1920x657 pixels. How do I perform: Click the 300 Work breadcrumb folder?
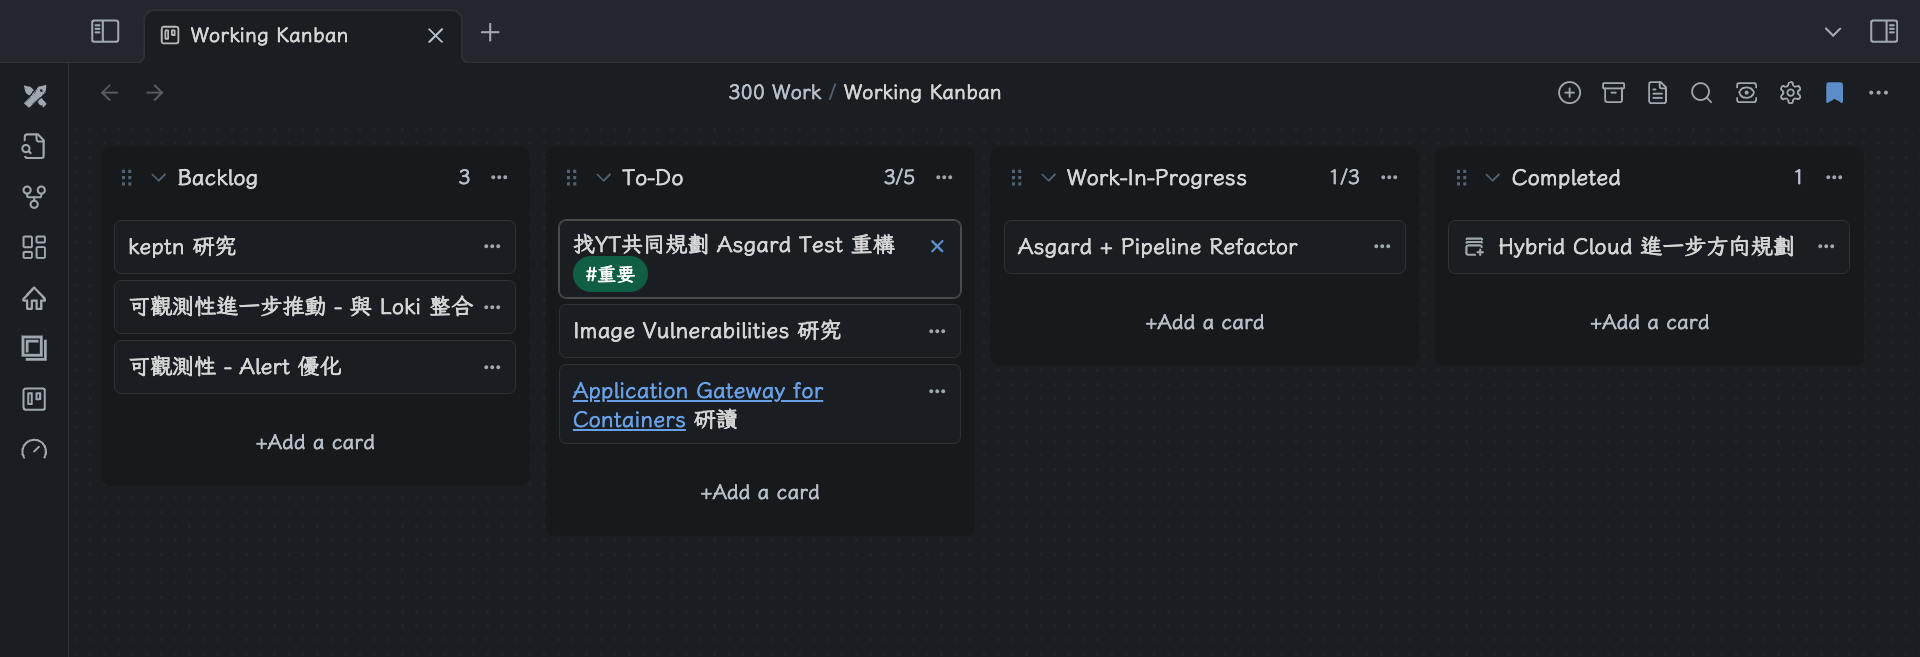point(774,92)
